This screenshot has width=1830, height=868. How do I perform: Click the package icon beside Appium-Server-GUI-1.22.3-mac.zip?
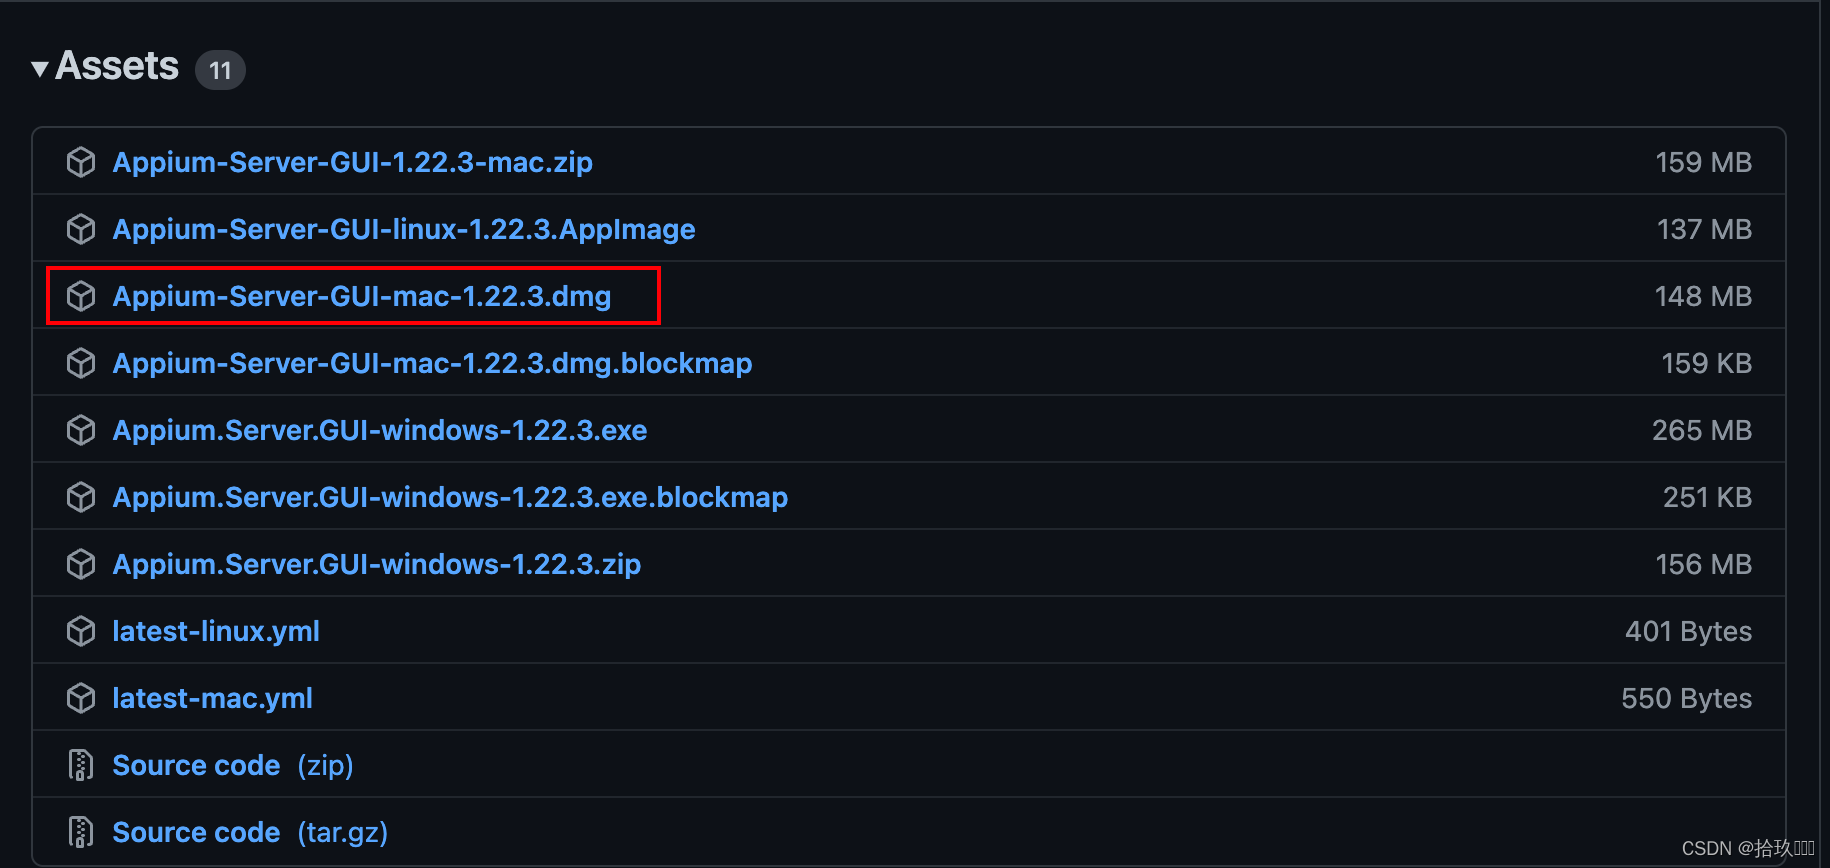pos(80,161)
